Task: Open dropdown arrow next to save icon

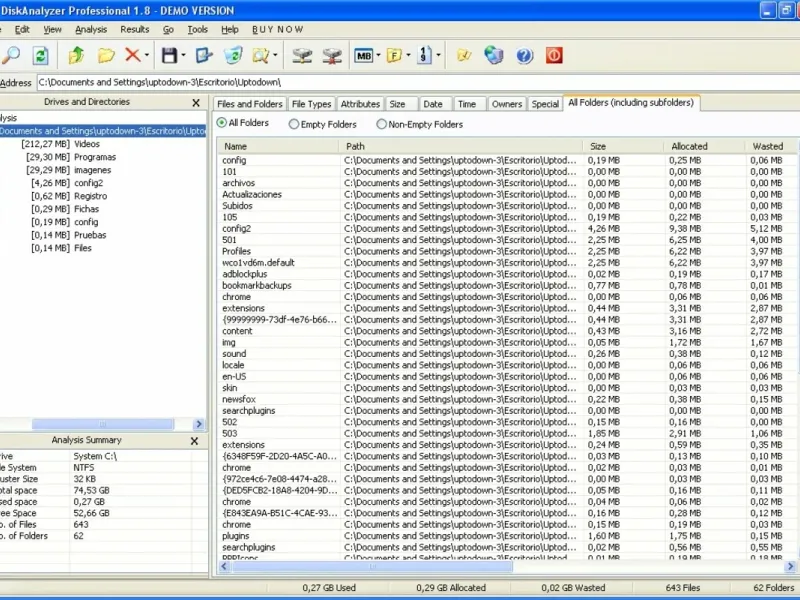Action: [x=184, y=56]
